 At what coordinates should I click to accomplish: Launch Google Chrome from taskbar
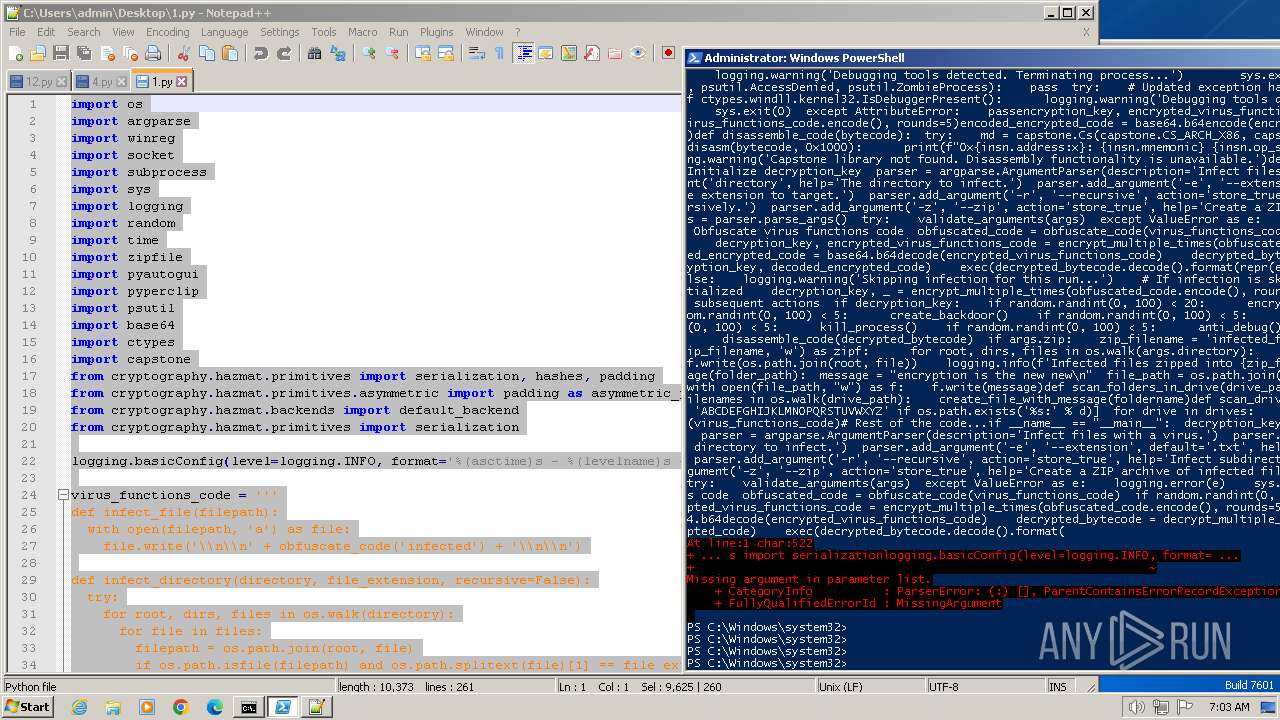[181, 707]
